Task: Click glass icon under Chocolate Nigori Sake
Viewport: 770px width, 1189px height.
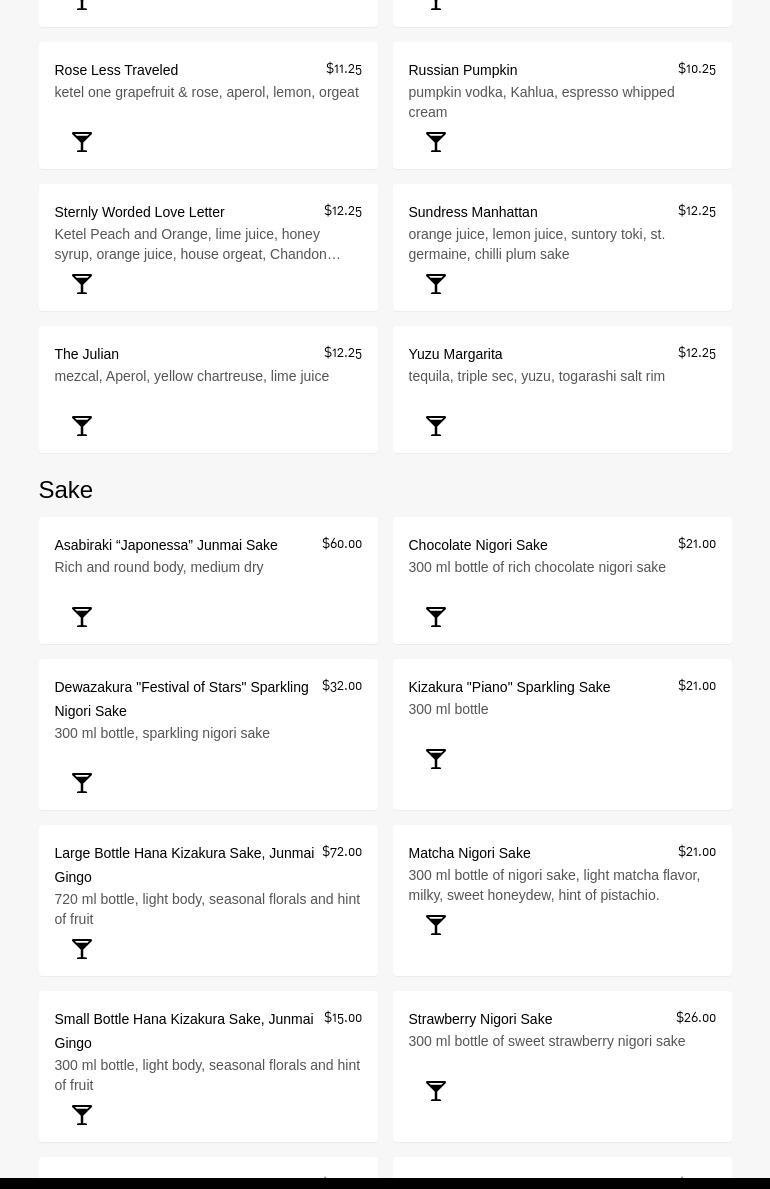Action: 436,617
